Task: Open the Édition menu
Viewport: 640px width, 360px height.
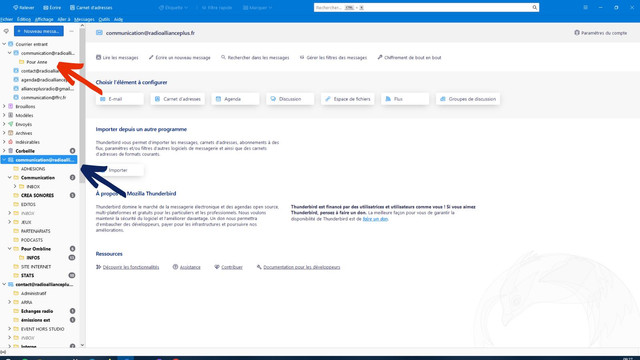Action: [x=24, y=19]
